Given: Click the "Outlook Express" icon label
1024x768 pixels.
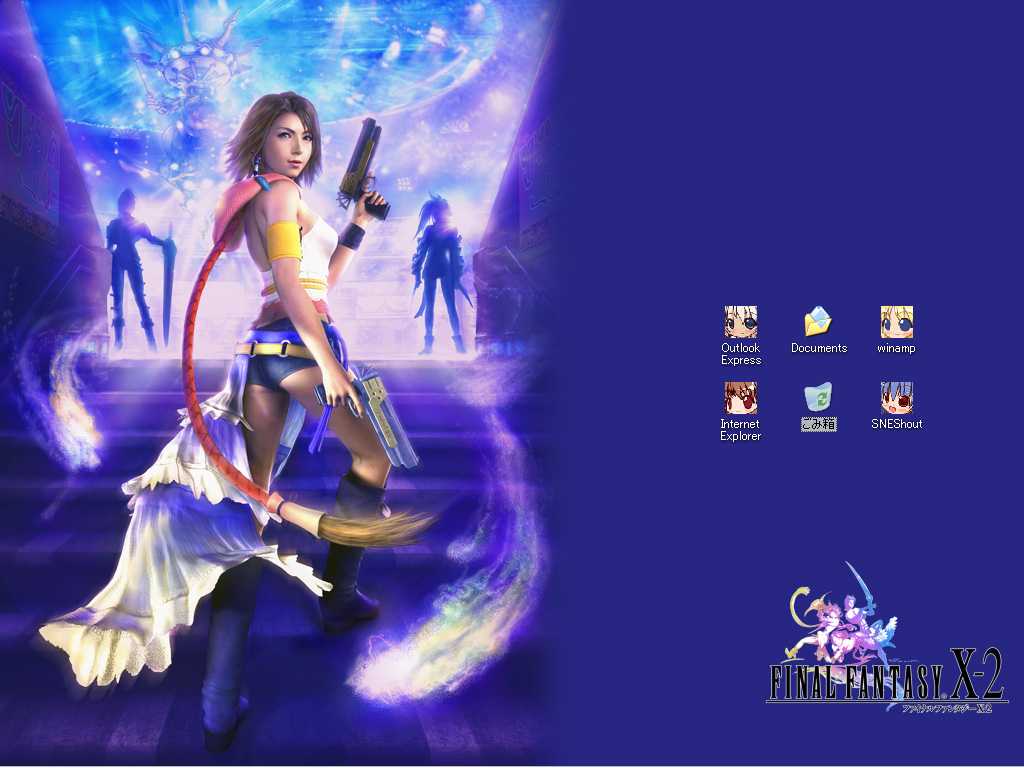Looking at the screenshot, I should point(741,354).
